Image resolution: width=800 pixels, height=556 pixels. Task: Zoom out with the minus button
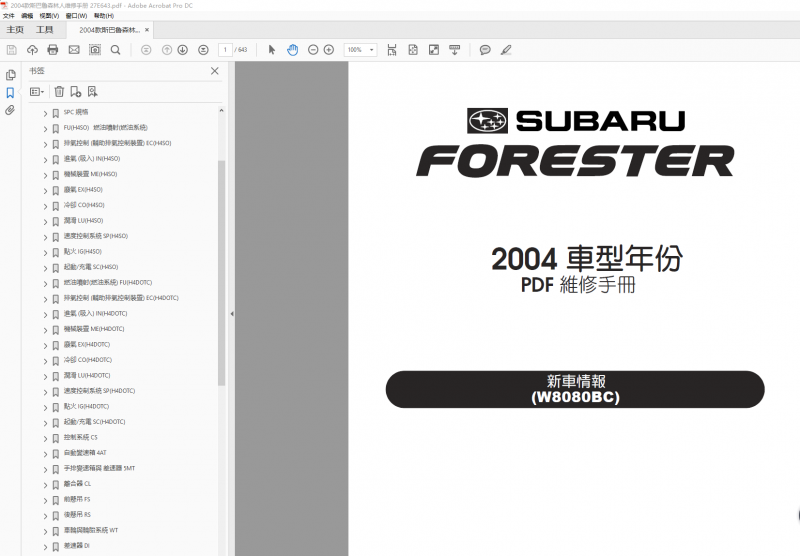click(313, 50)
